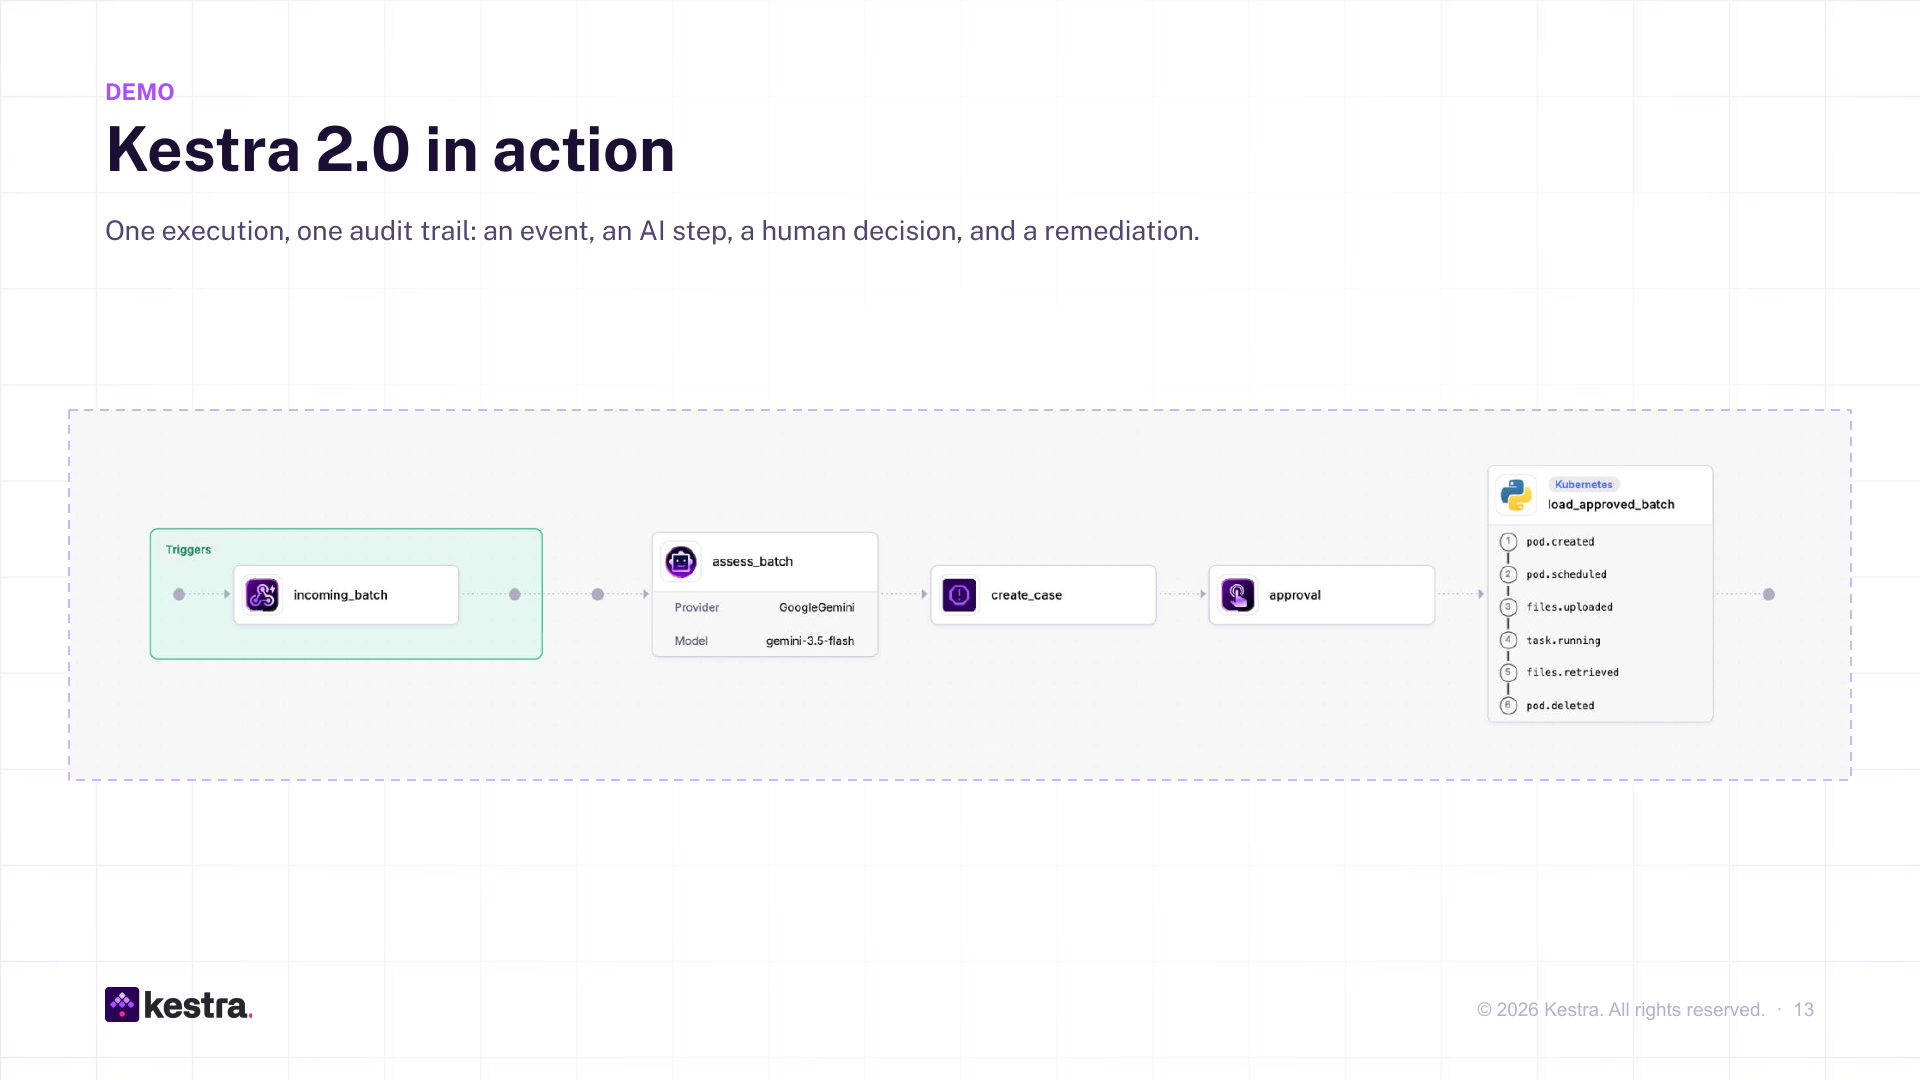This screenshot has height=1080, width=1920.
Task: Click the files.uploaded log entry
Action: tap(1569, 607)
